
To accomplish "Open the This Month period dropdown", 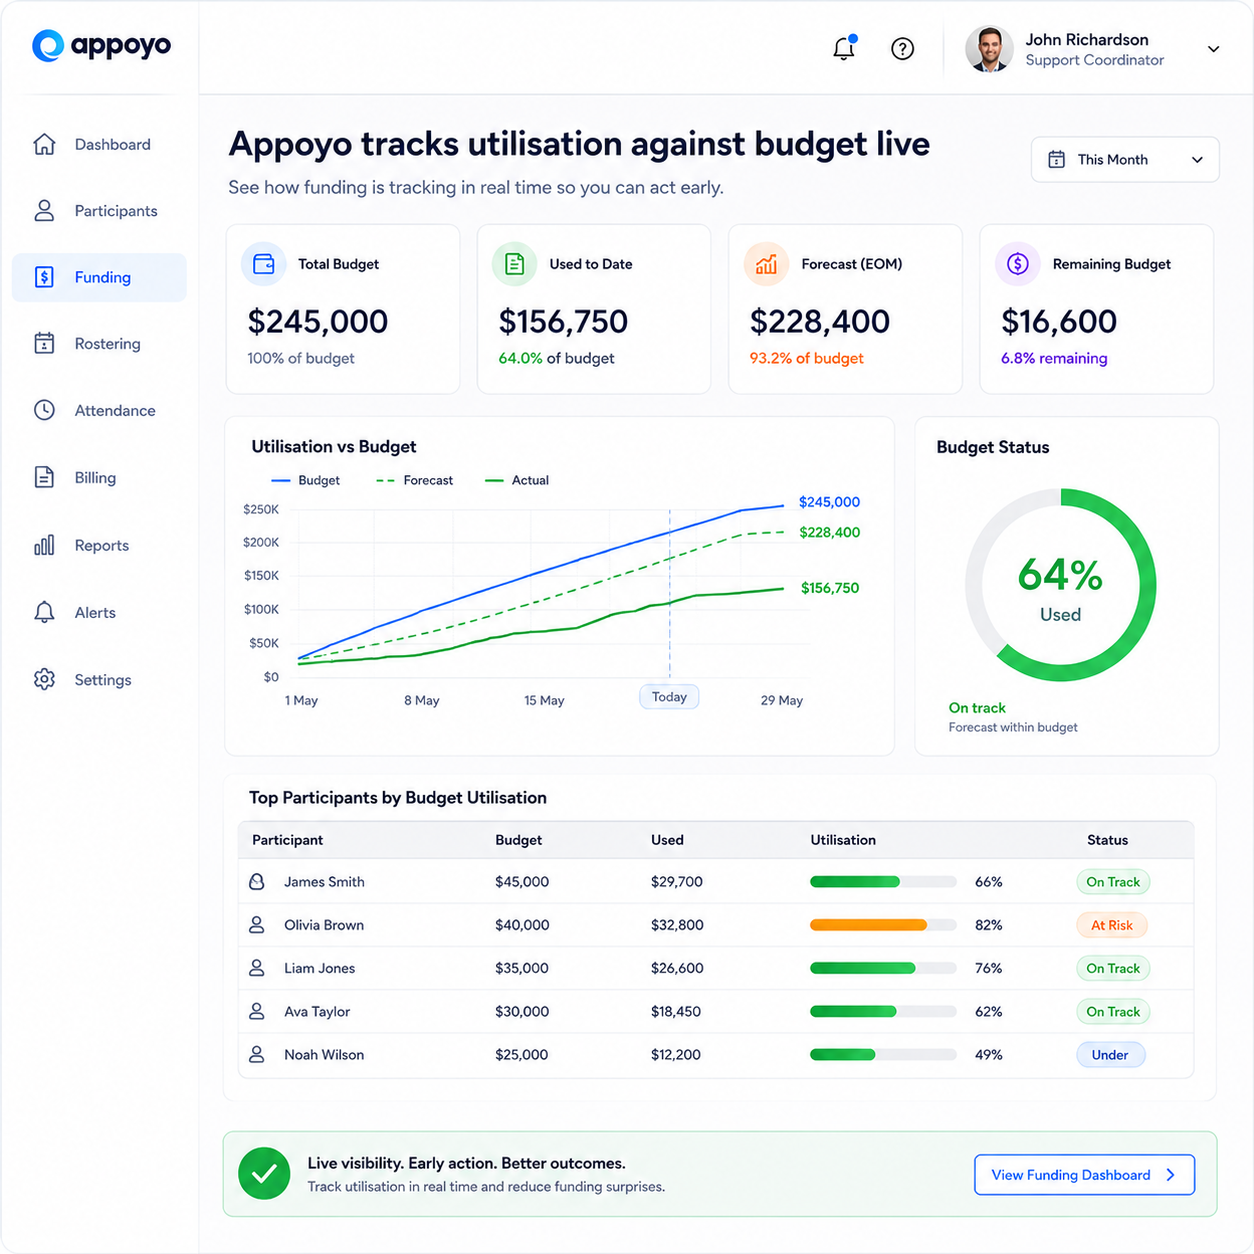I will coord(1125,160).
